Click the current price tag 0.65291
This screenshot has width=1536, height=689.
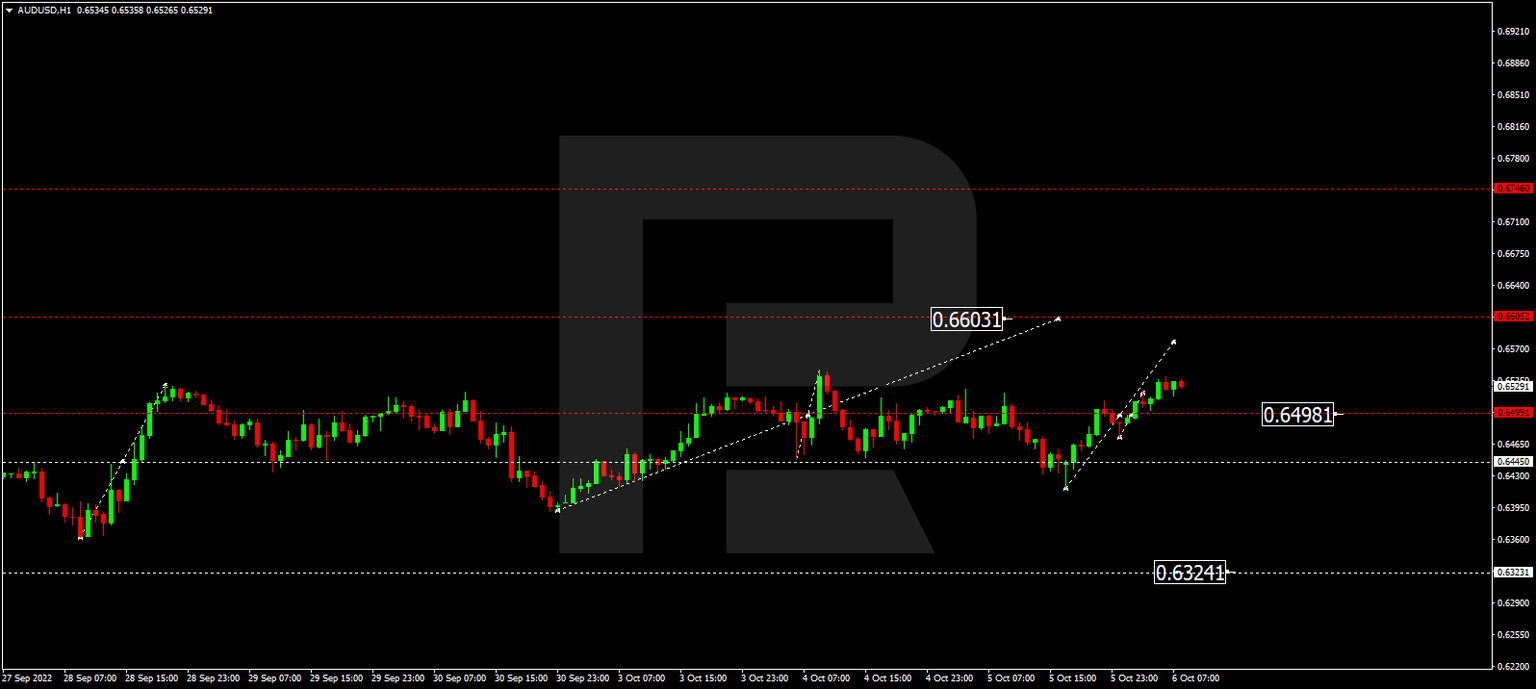[x=1513, y=386]
